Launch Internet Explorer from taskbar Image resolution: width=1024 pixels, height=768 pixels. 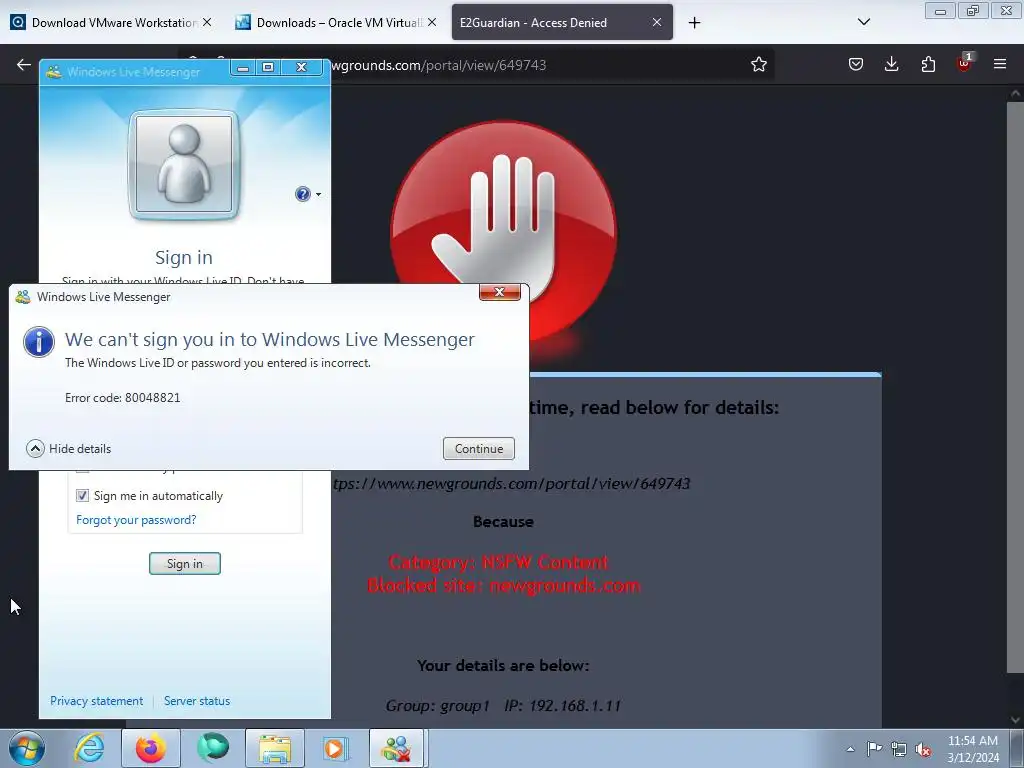(89, 748)
